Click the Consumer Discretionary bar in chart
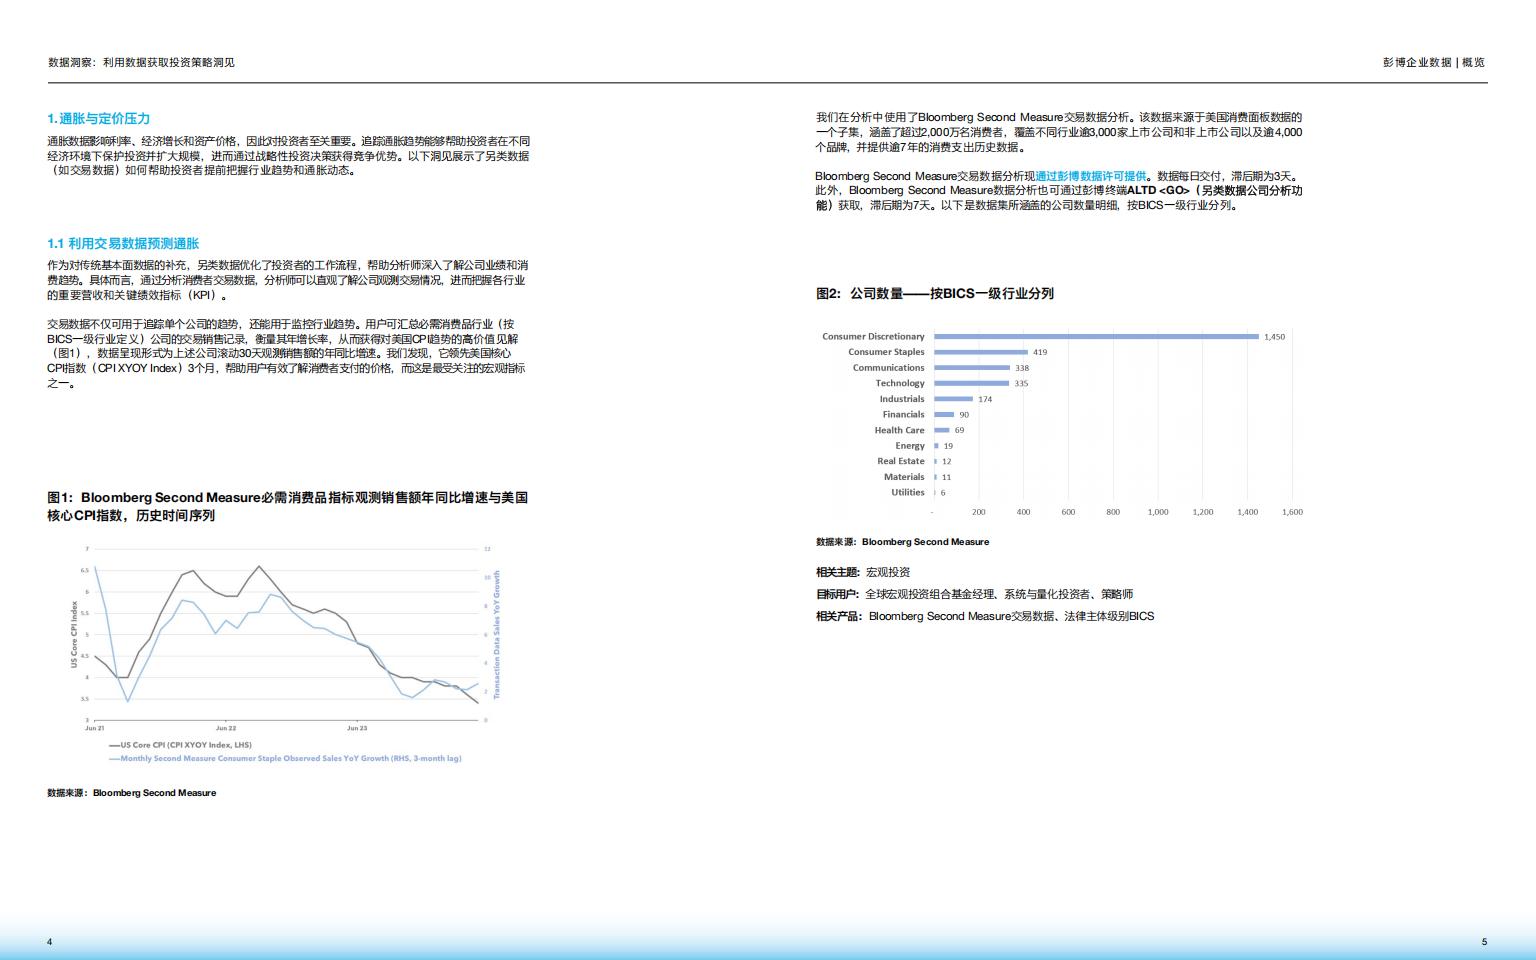Image resolution: width=1536 pixels, height=960 pixels. pyautogui.click(x=1096, y=336)
